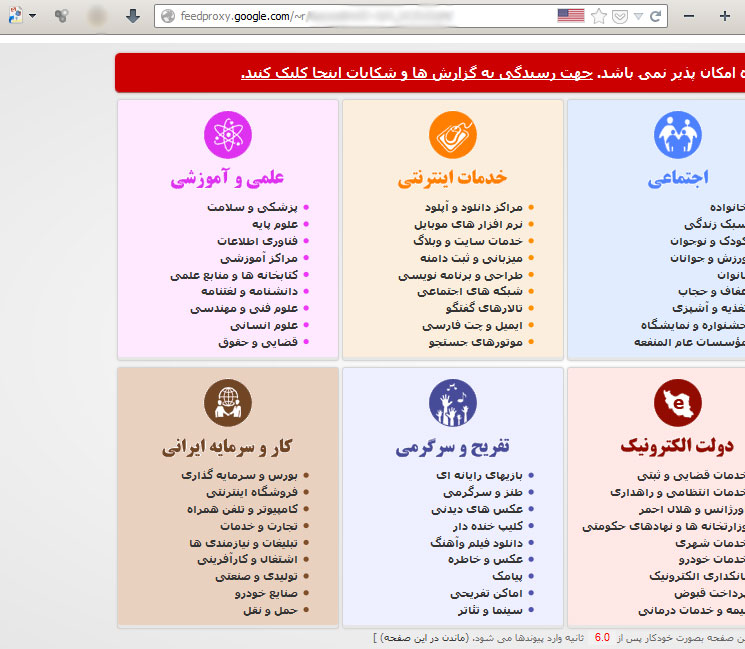This screenshot has height=649, width=745.
Task: Open the میزبانی و ثبت دامنه link
Action: pyautogui.click(x=471, y=258)
